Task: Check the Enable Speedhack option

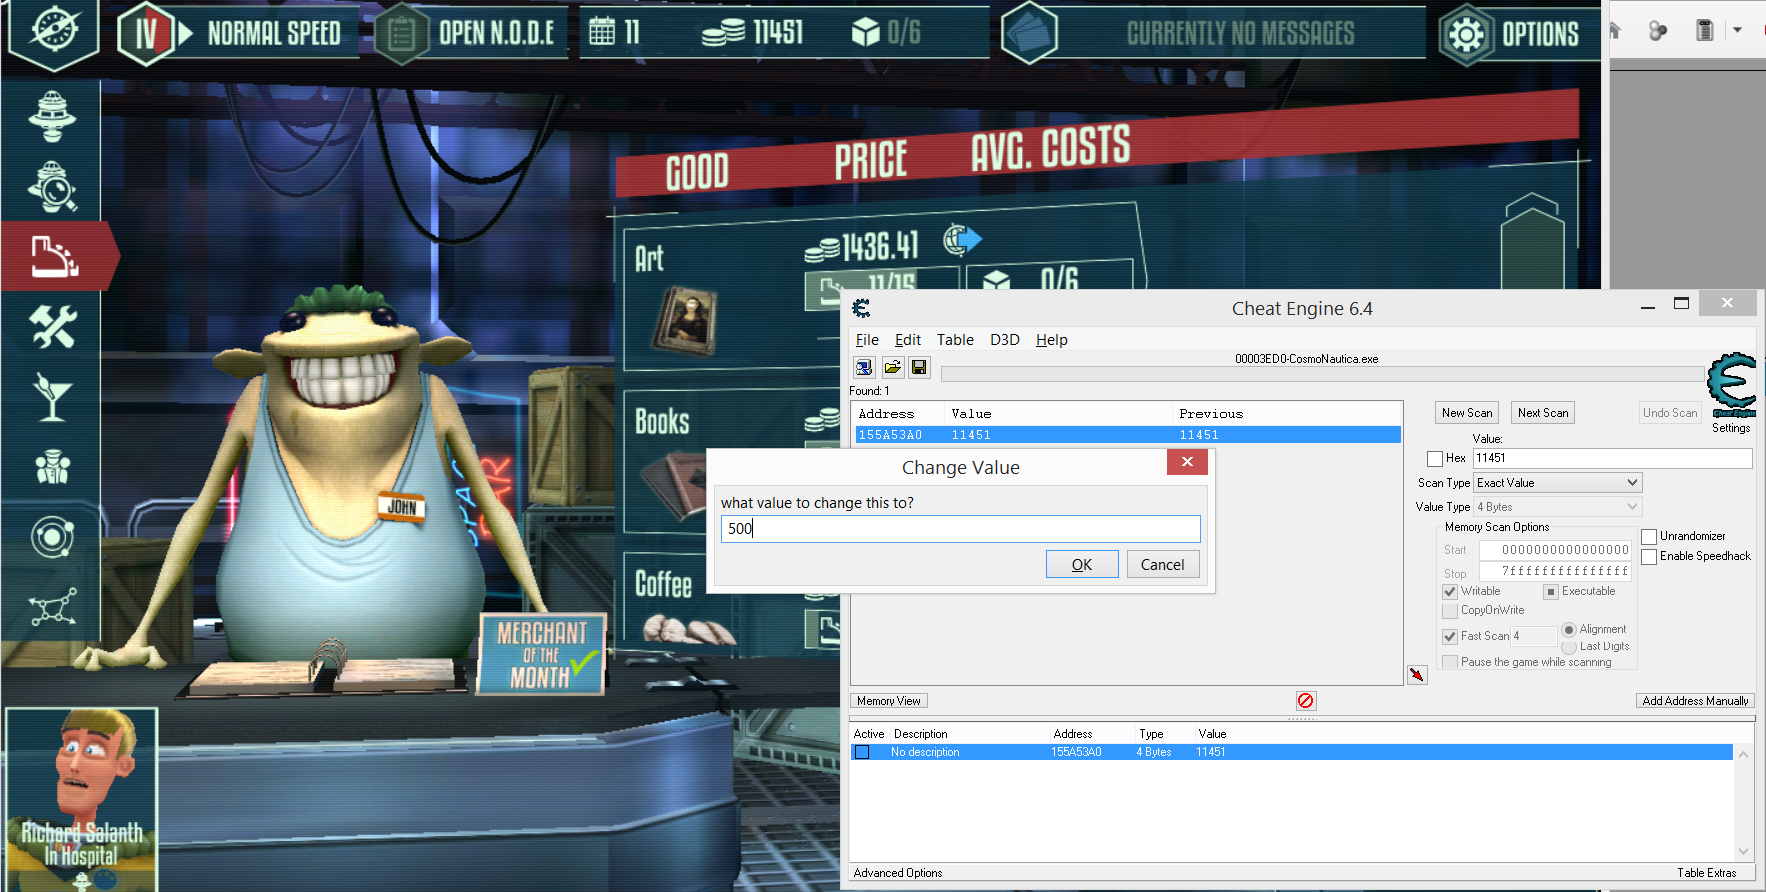Action: tap(1649, 557)
